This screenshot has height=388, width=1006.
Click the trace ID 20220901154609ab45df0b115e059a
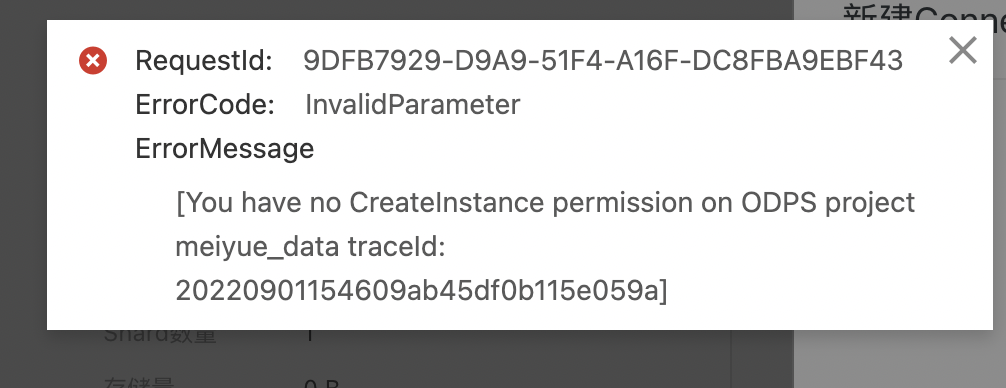point(416,292)
